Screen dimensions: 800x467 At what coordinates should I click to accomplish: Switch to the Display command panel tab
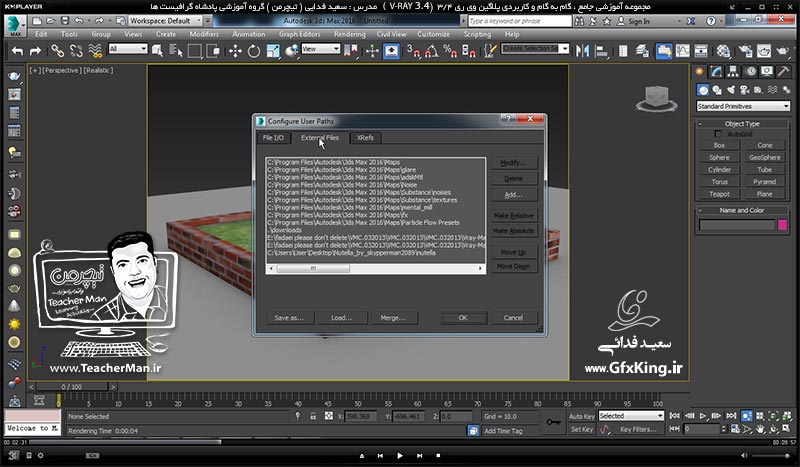tap(767, 72)
